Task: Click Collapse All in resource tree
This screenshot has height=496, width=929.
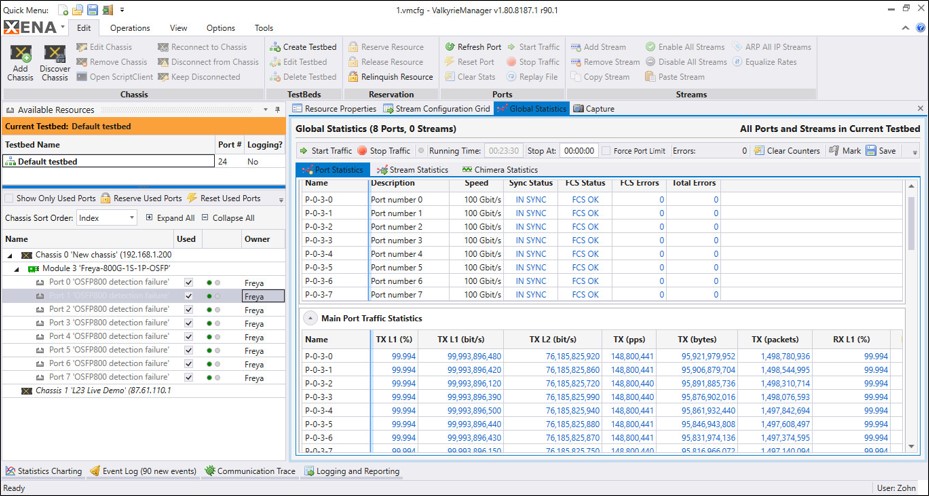Action: pos(228,218)
